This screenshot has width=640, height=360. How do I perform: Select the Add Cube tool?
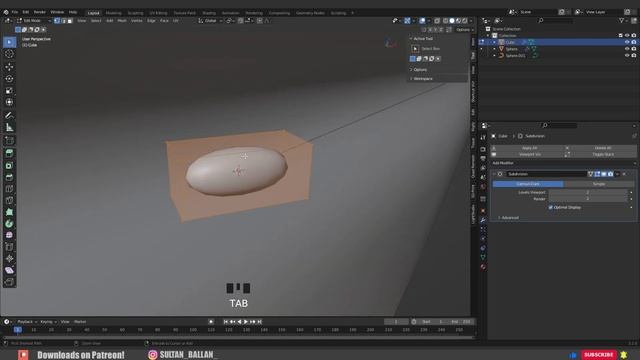[x=9, y=141]
